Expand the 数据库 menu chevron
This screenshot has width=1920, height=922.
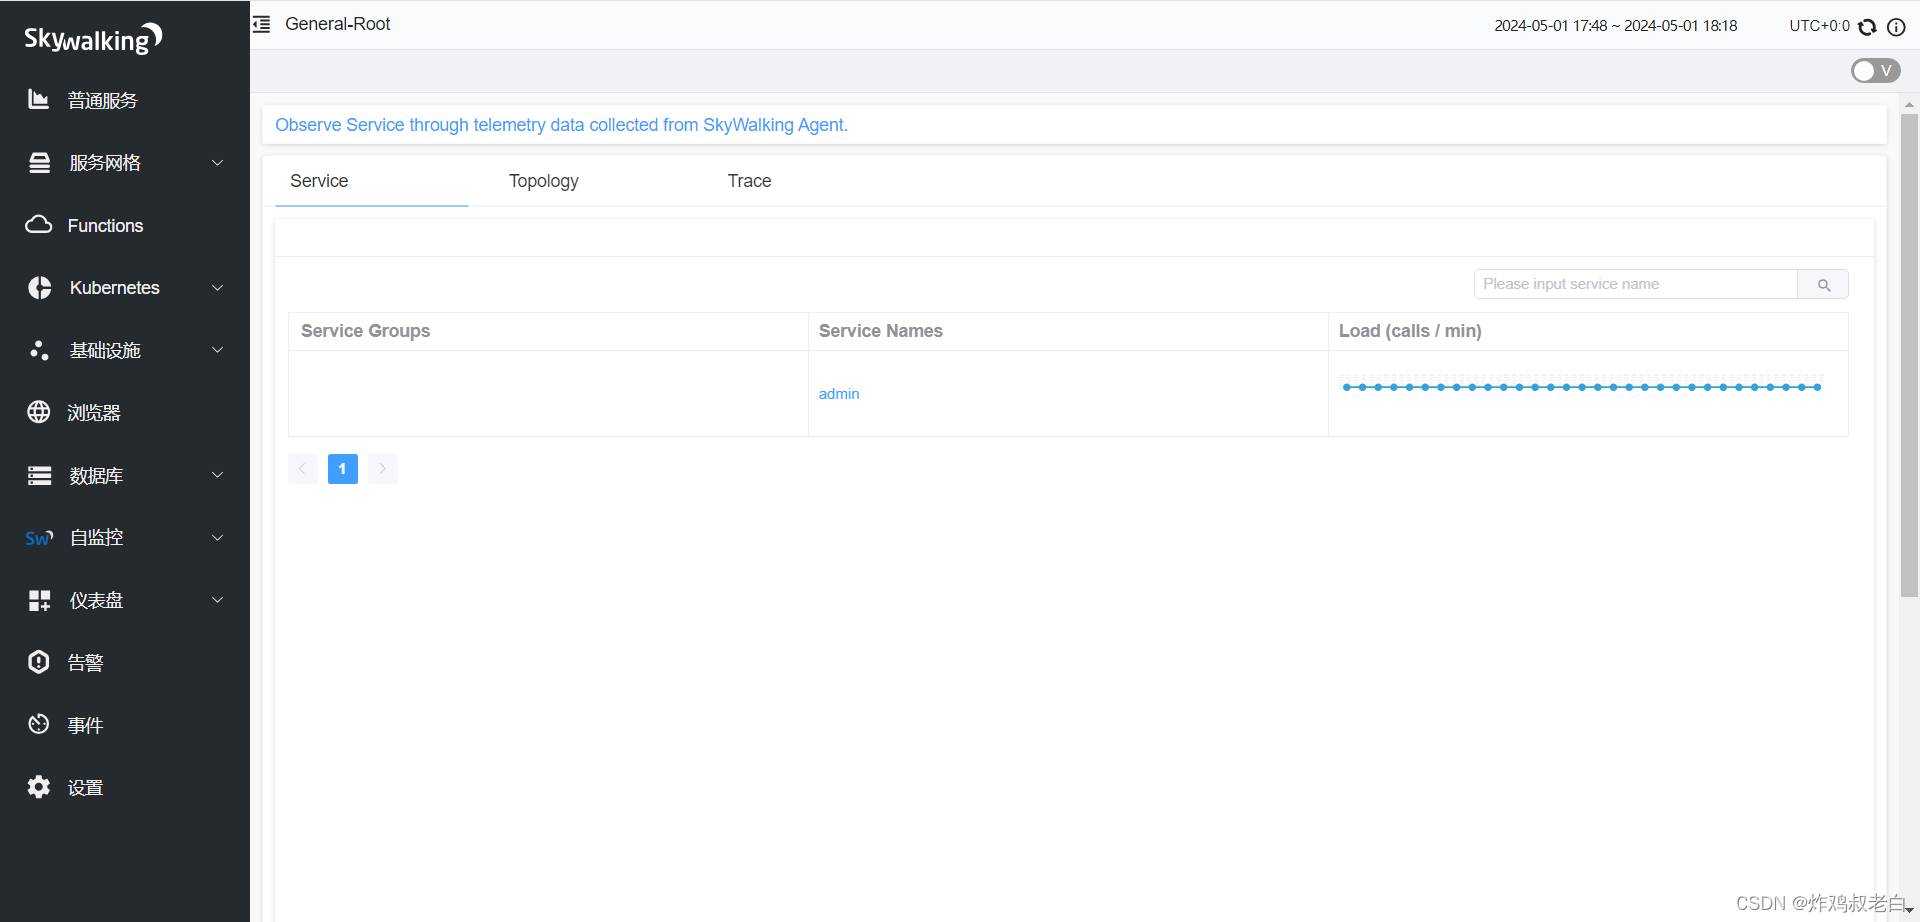217,475
